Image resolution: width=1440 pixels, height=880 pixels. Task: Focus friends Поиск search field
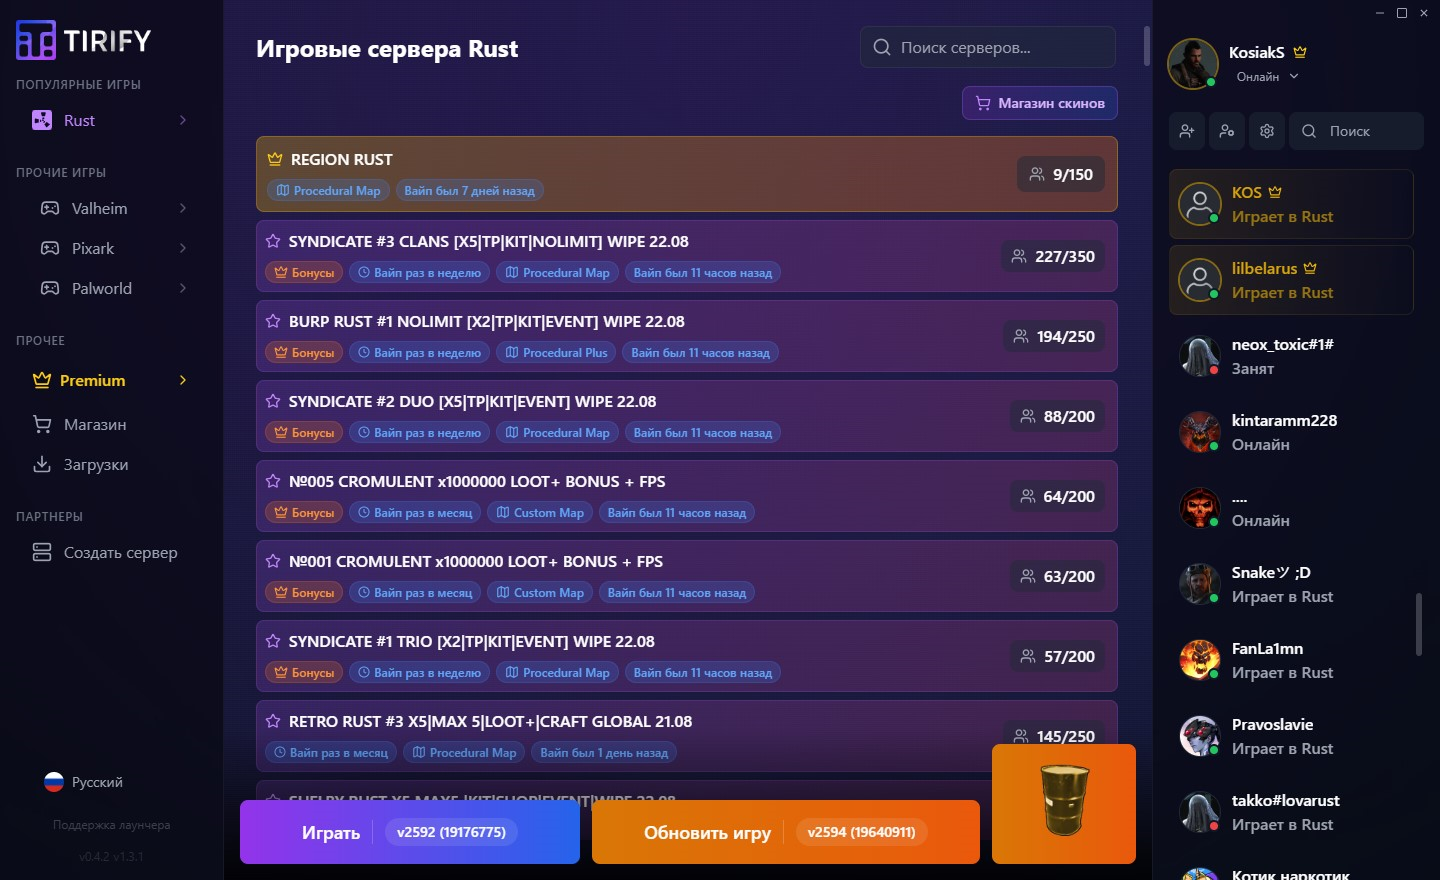point(1356,131)
